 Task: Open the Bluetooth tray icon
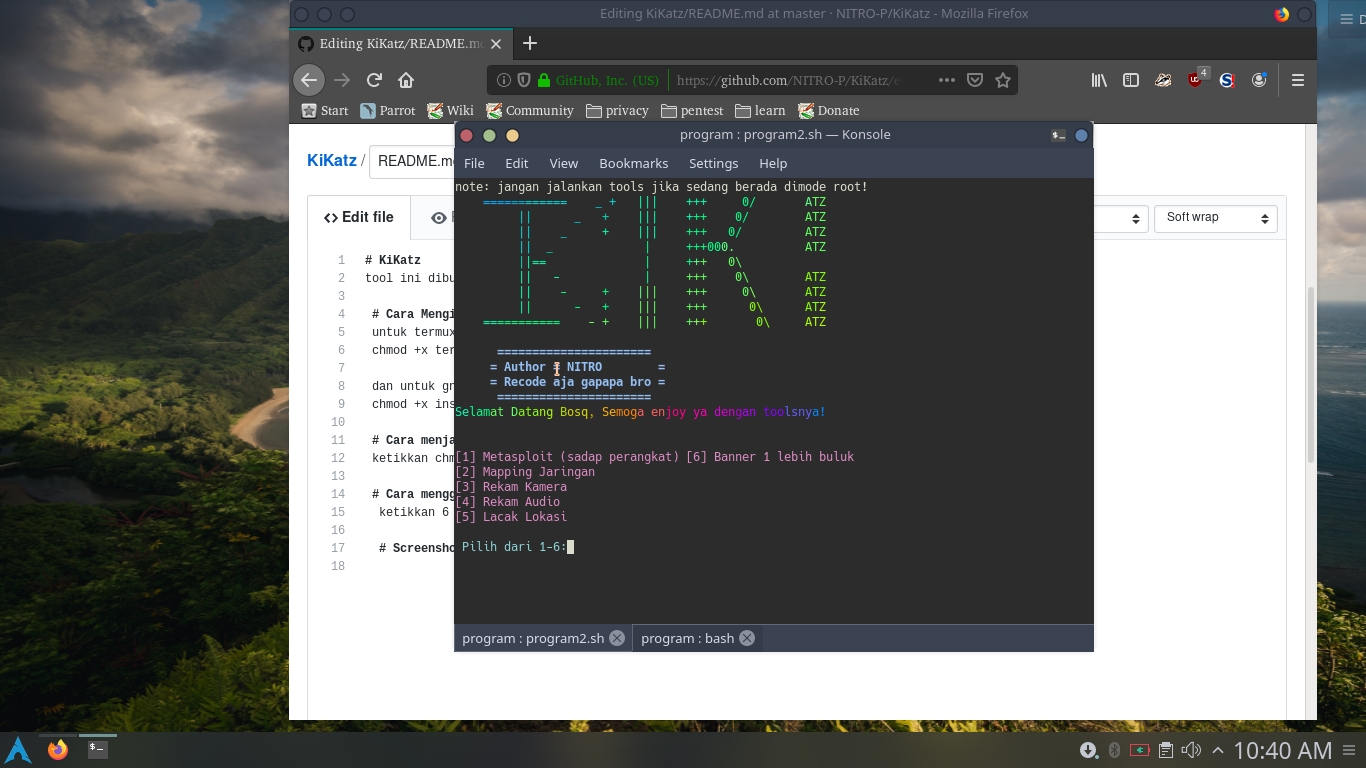pos(1114,750)
